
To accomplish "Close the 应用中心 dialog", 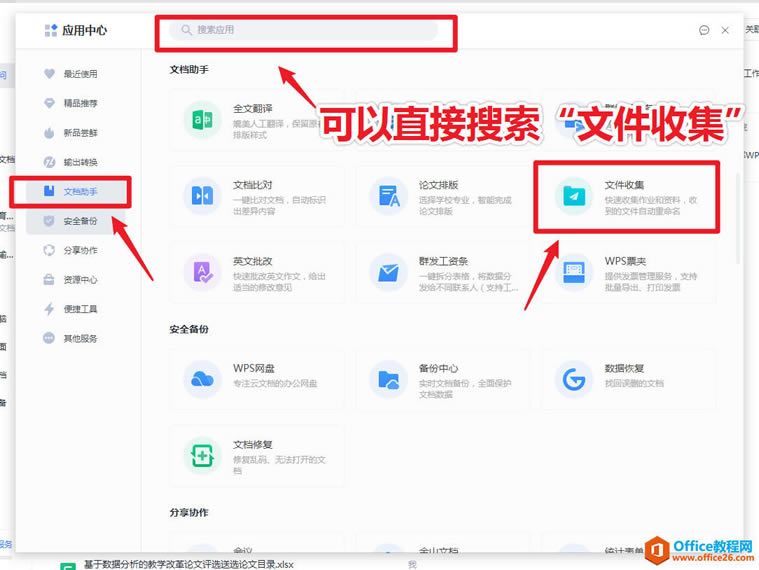I will click(x=725, y=30).
